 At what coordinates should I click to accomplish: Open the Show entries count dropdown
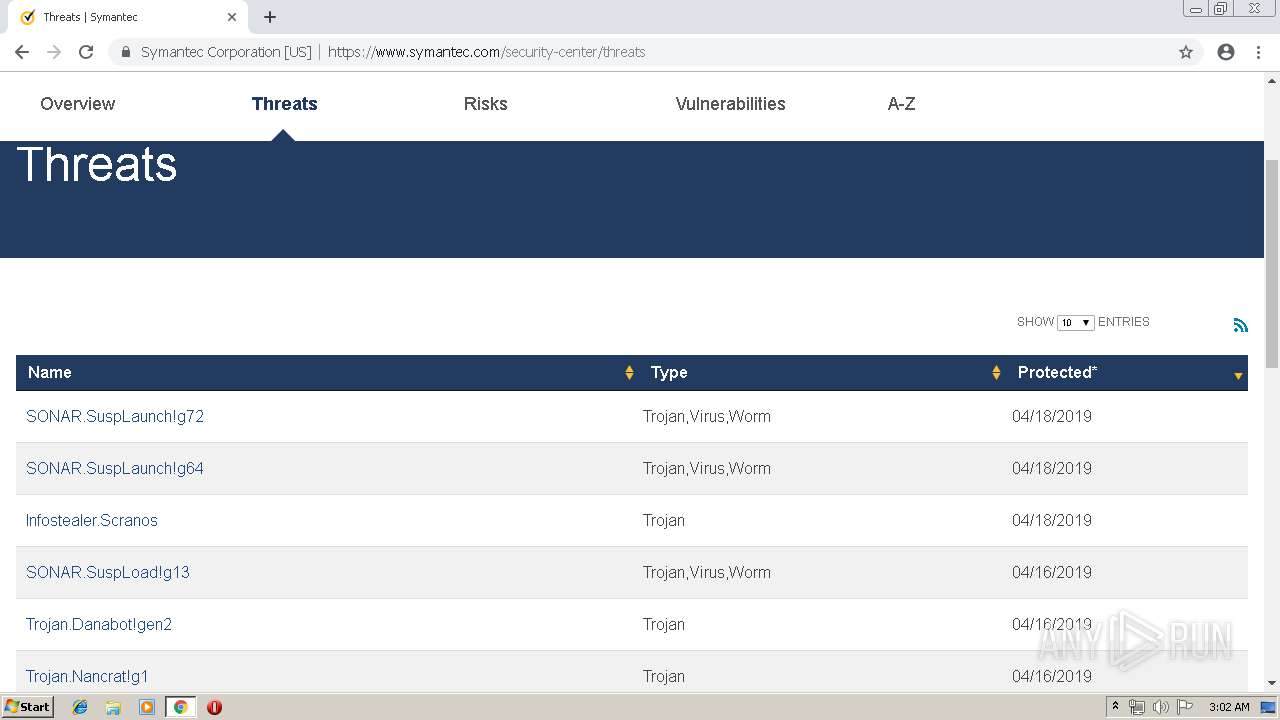[1075, 322]
